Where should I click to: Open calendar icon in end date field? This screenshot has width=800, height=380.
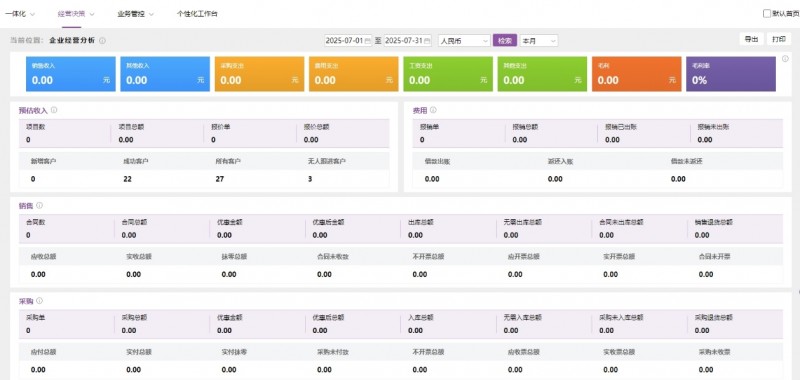(427, 41)
